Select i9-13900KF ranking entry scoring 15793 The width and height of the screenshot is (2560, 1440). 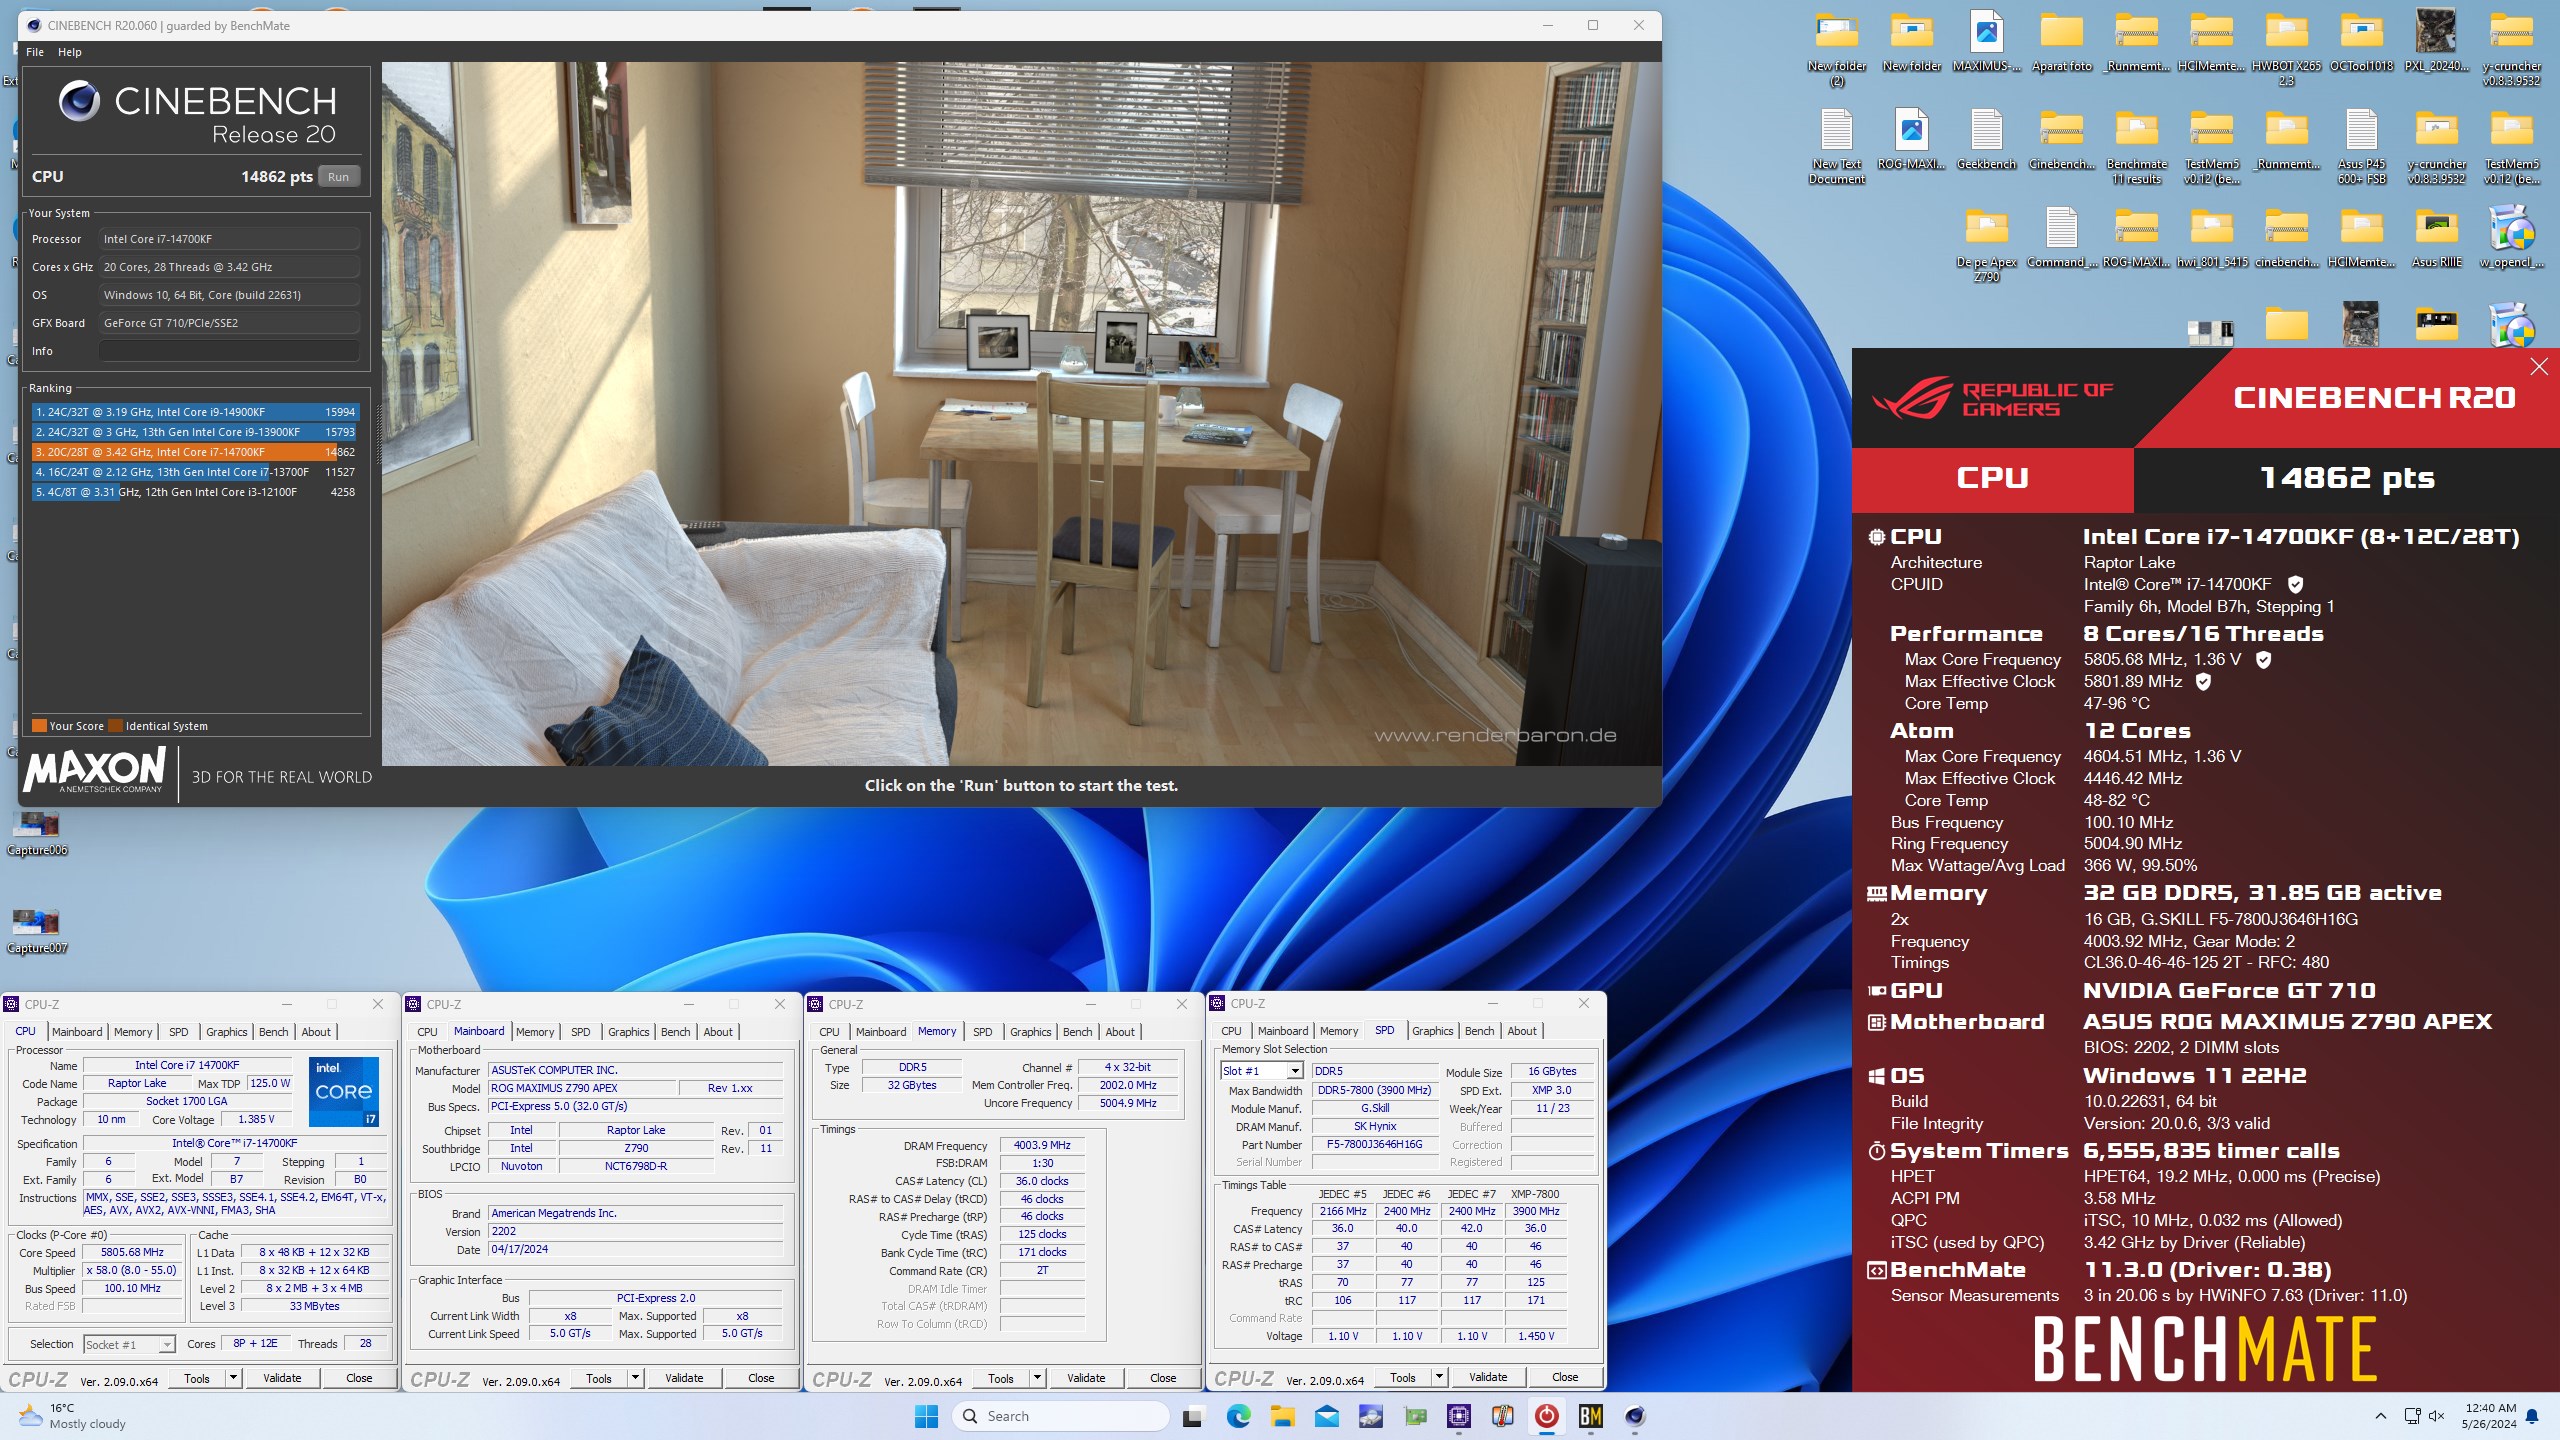(x=195, y=432)
